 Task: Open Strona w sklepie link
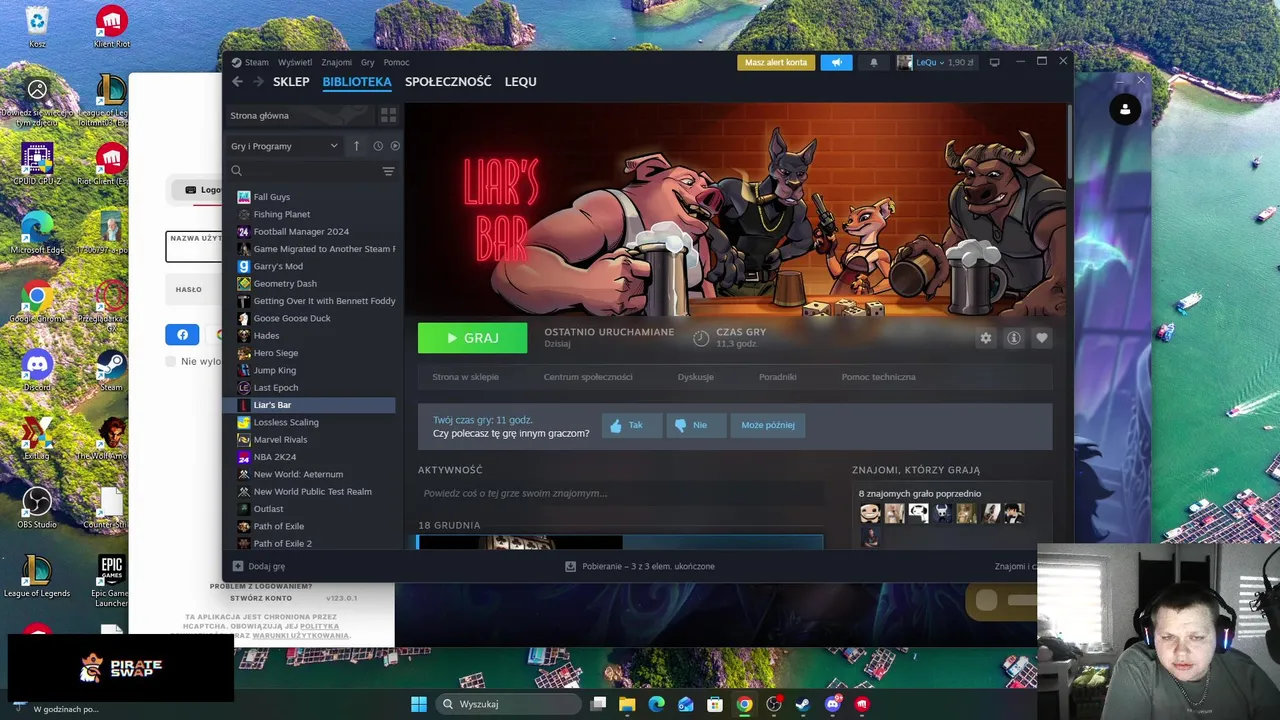coord(465,377)
